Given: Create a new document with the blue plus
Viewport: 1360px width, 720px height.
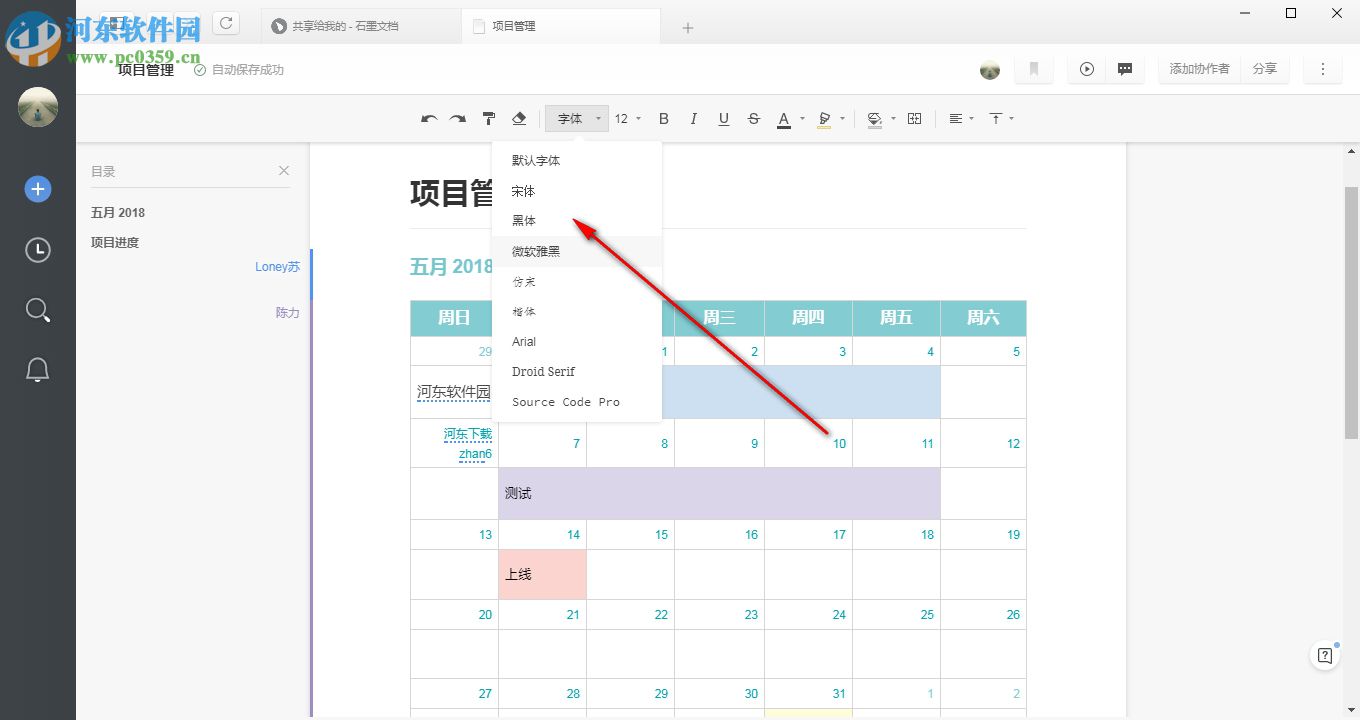Looking at the screenshot, I should [38, 189].
